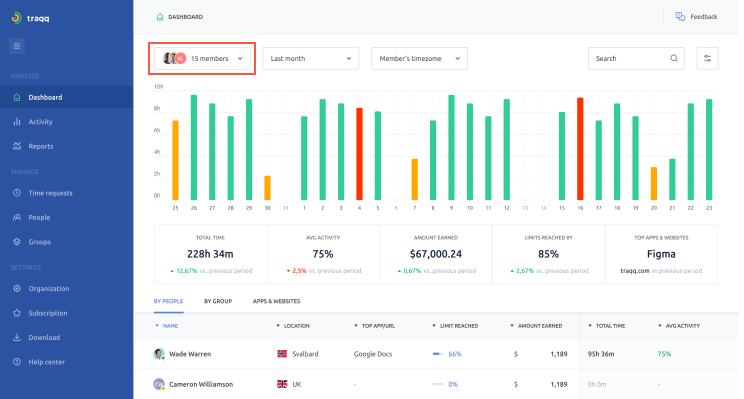Click Reports chart icon in sidebar
The width and height of the screenshot is (744, 399).
click(17, 146)
